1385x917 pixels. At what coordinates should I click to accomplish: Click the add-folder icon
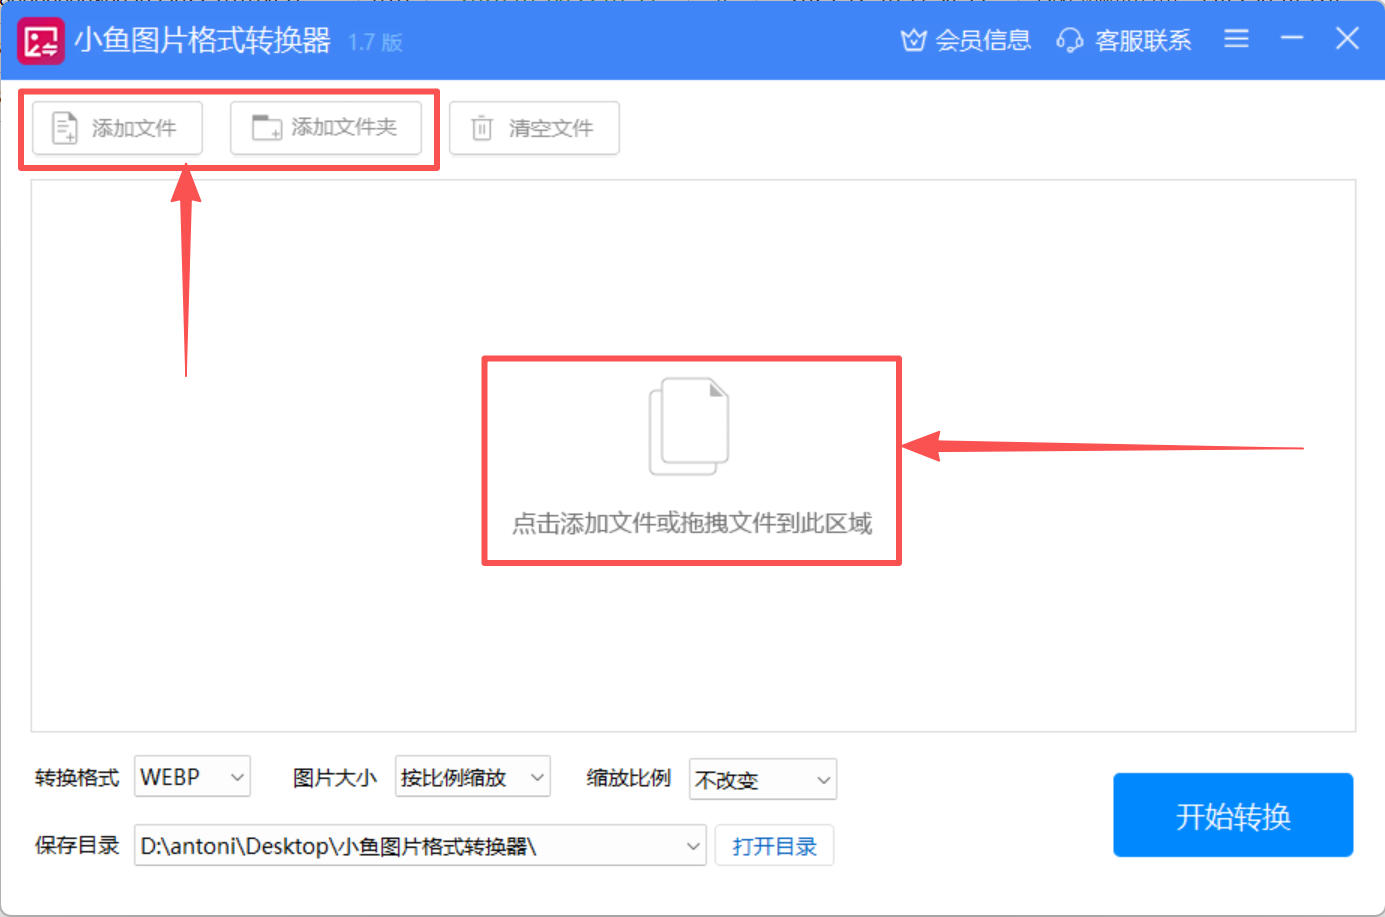266,128
